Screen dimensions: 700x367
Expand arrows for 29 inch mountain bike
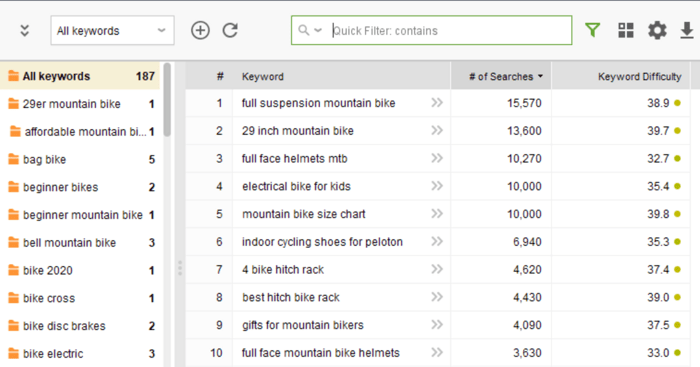tap(437, 130)
